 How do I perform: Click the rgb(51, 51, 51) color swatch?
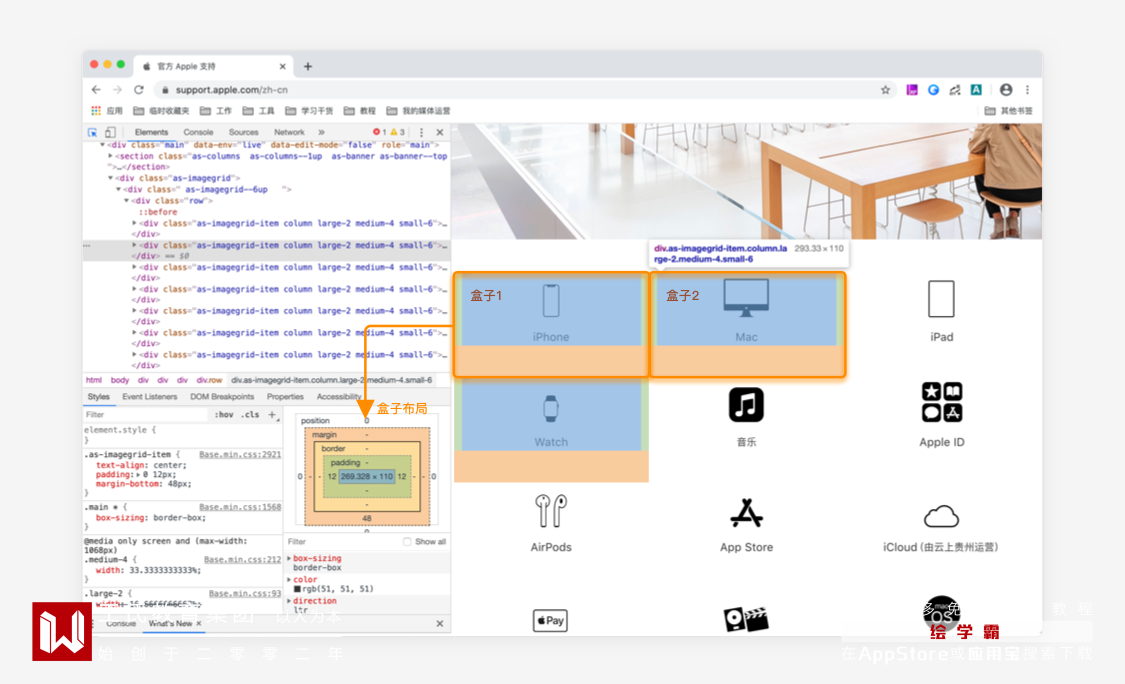point(297,589)
